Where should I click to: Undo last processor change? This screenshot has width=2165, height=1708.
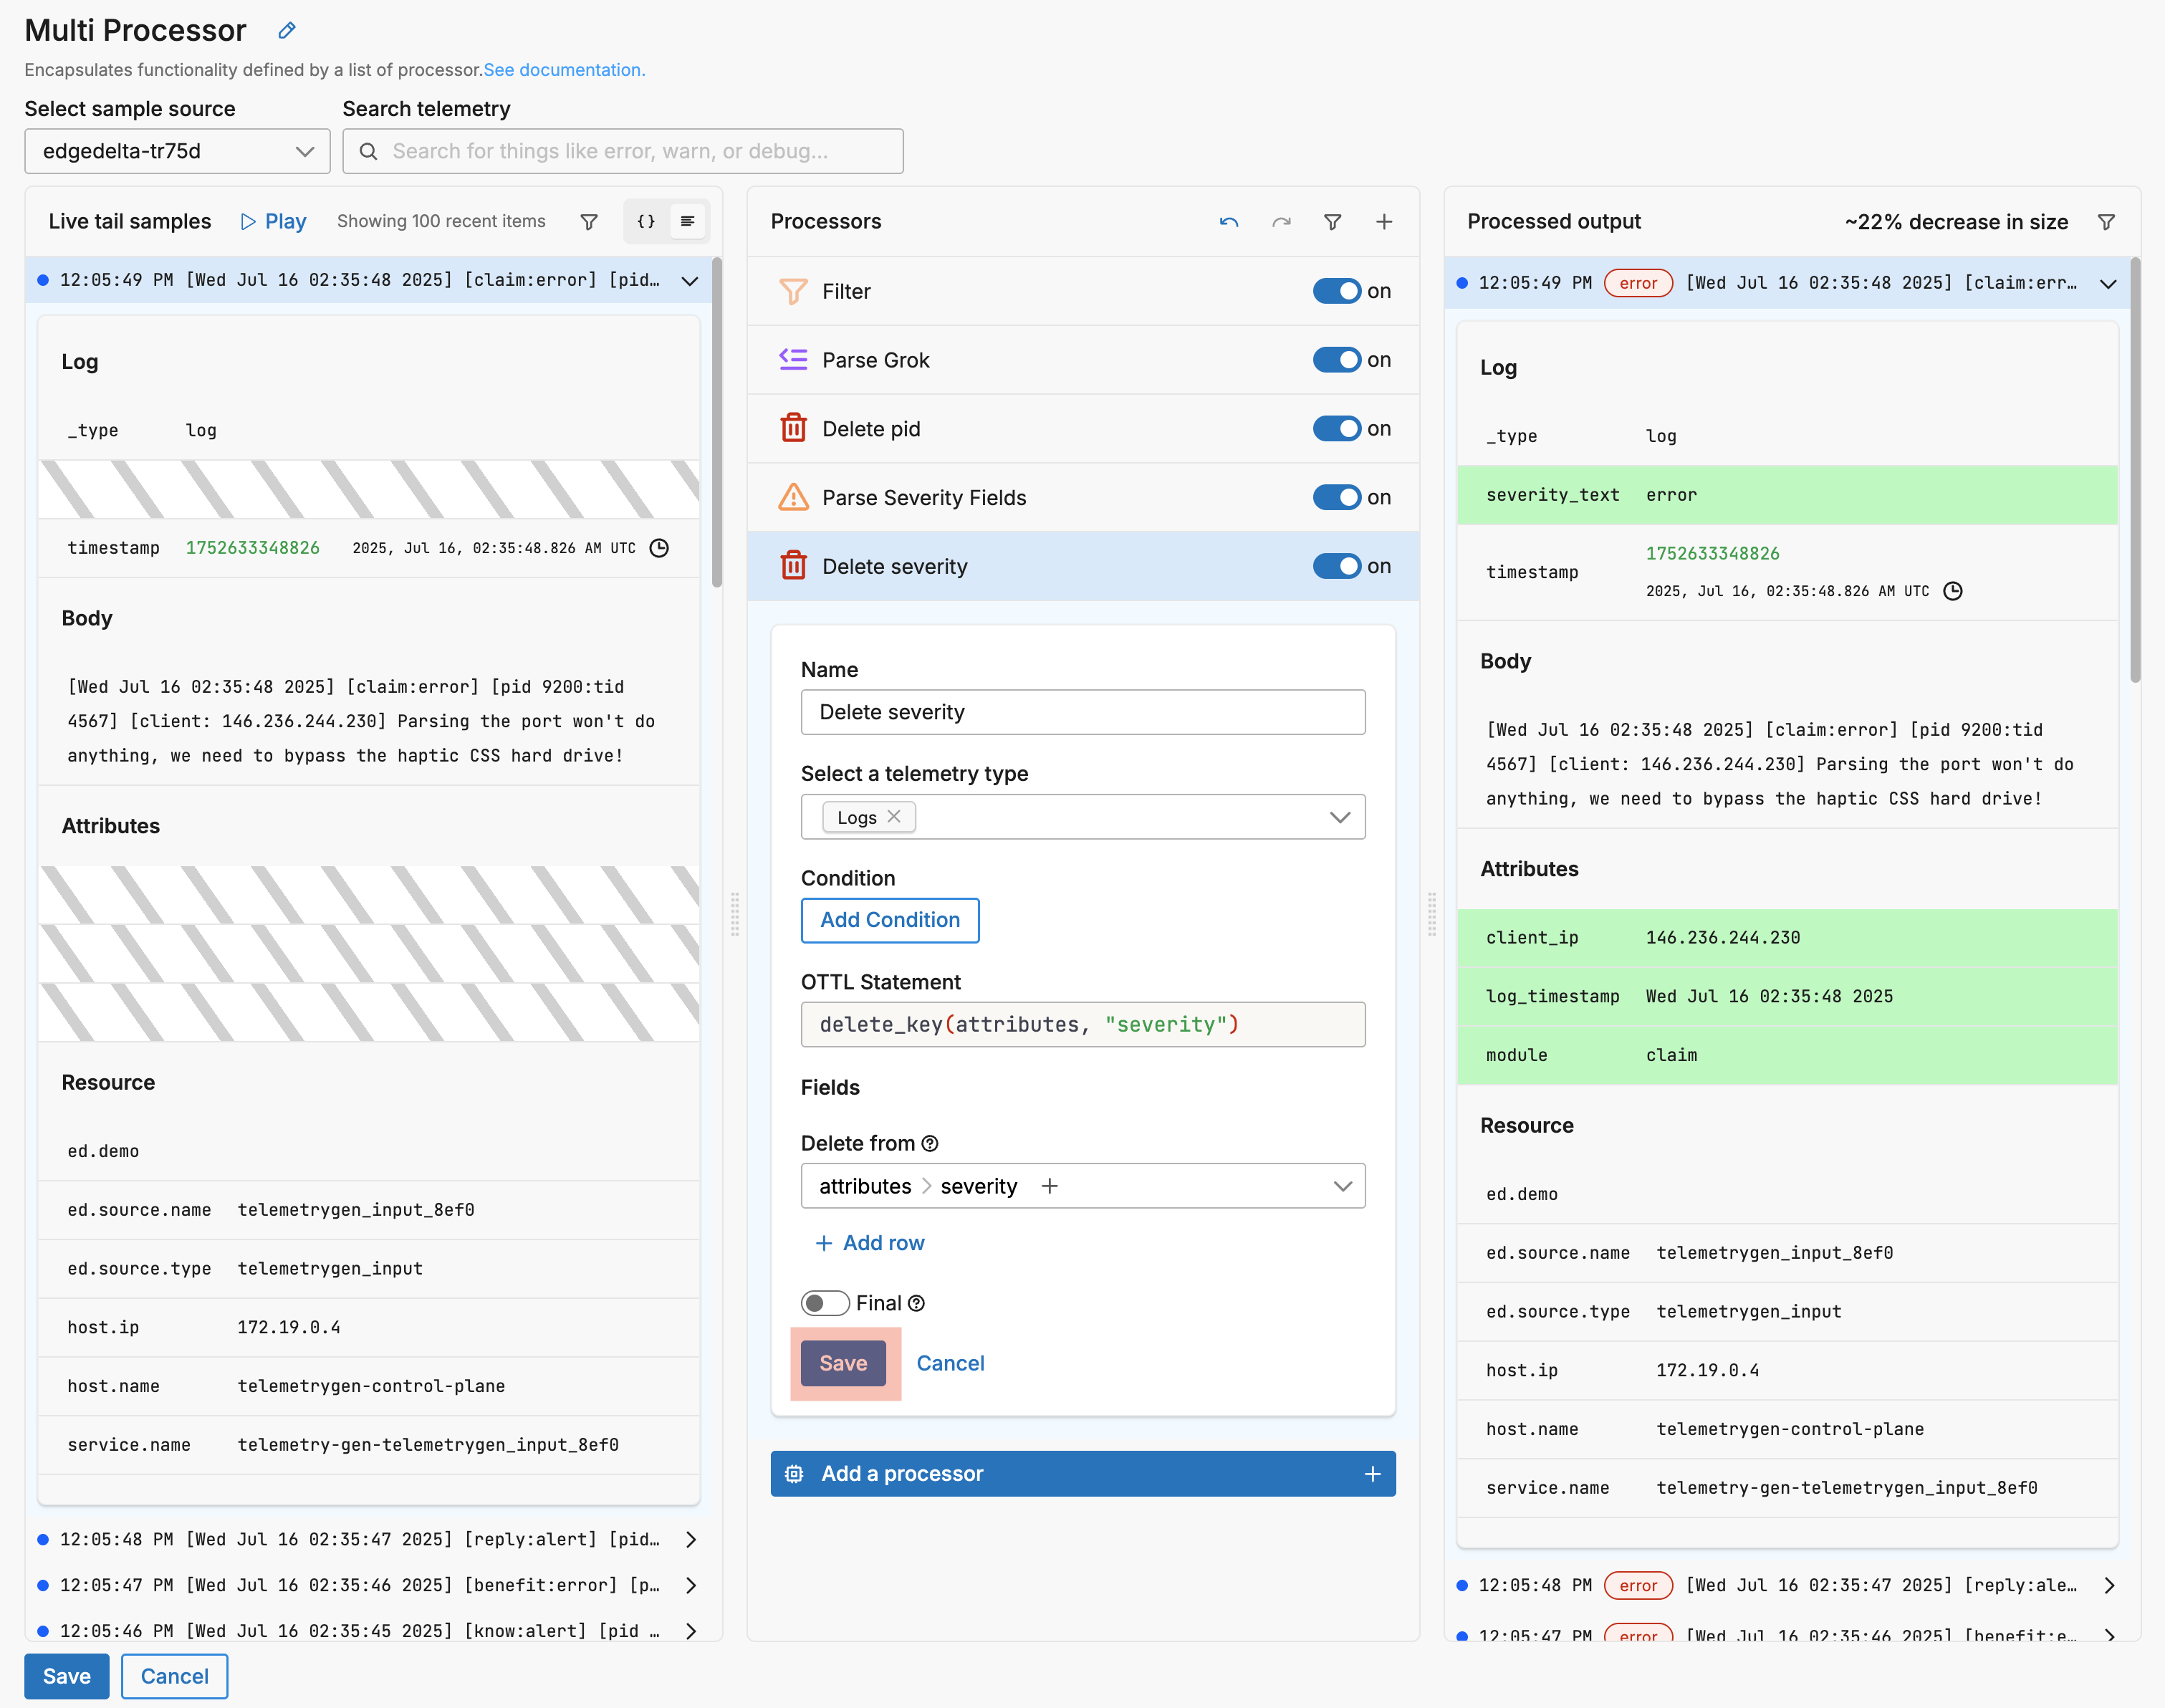click(1229, 221)
